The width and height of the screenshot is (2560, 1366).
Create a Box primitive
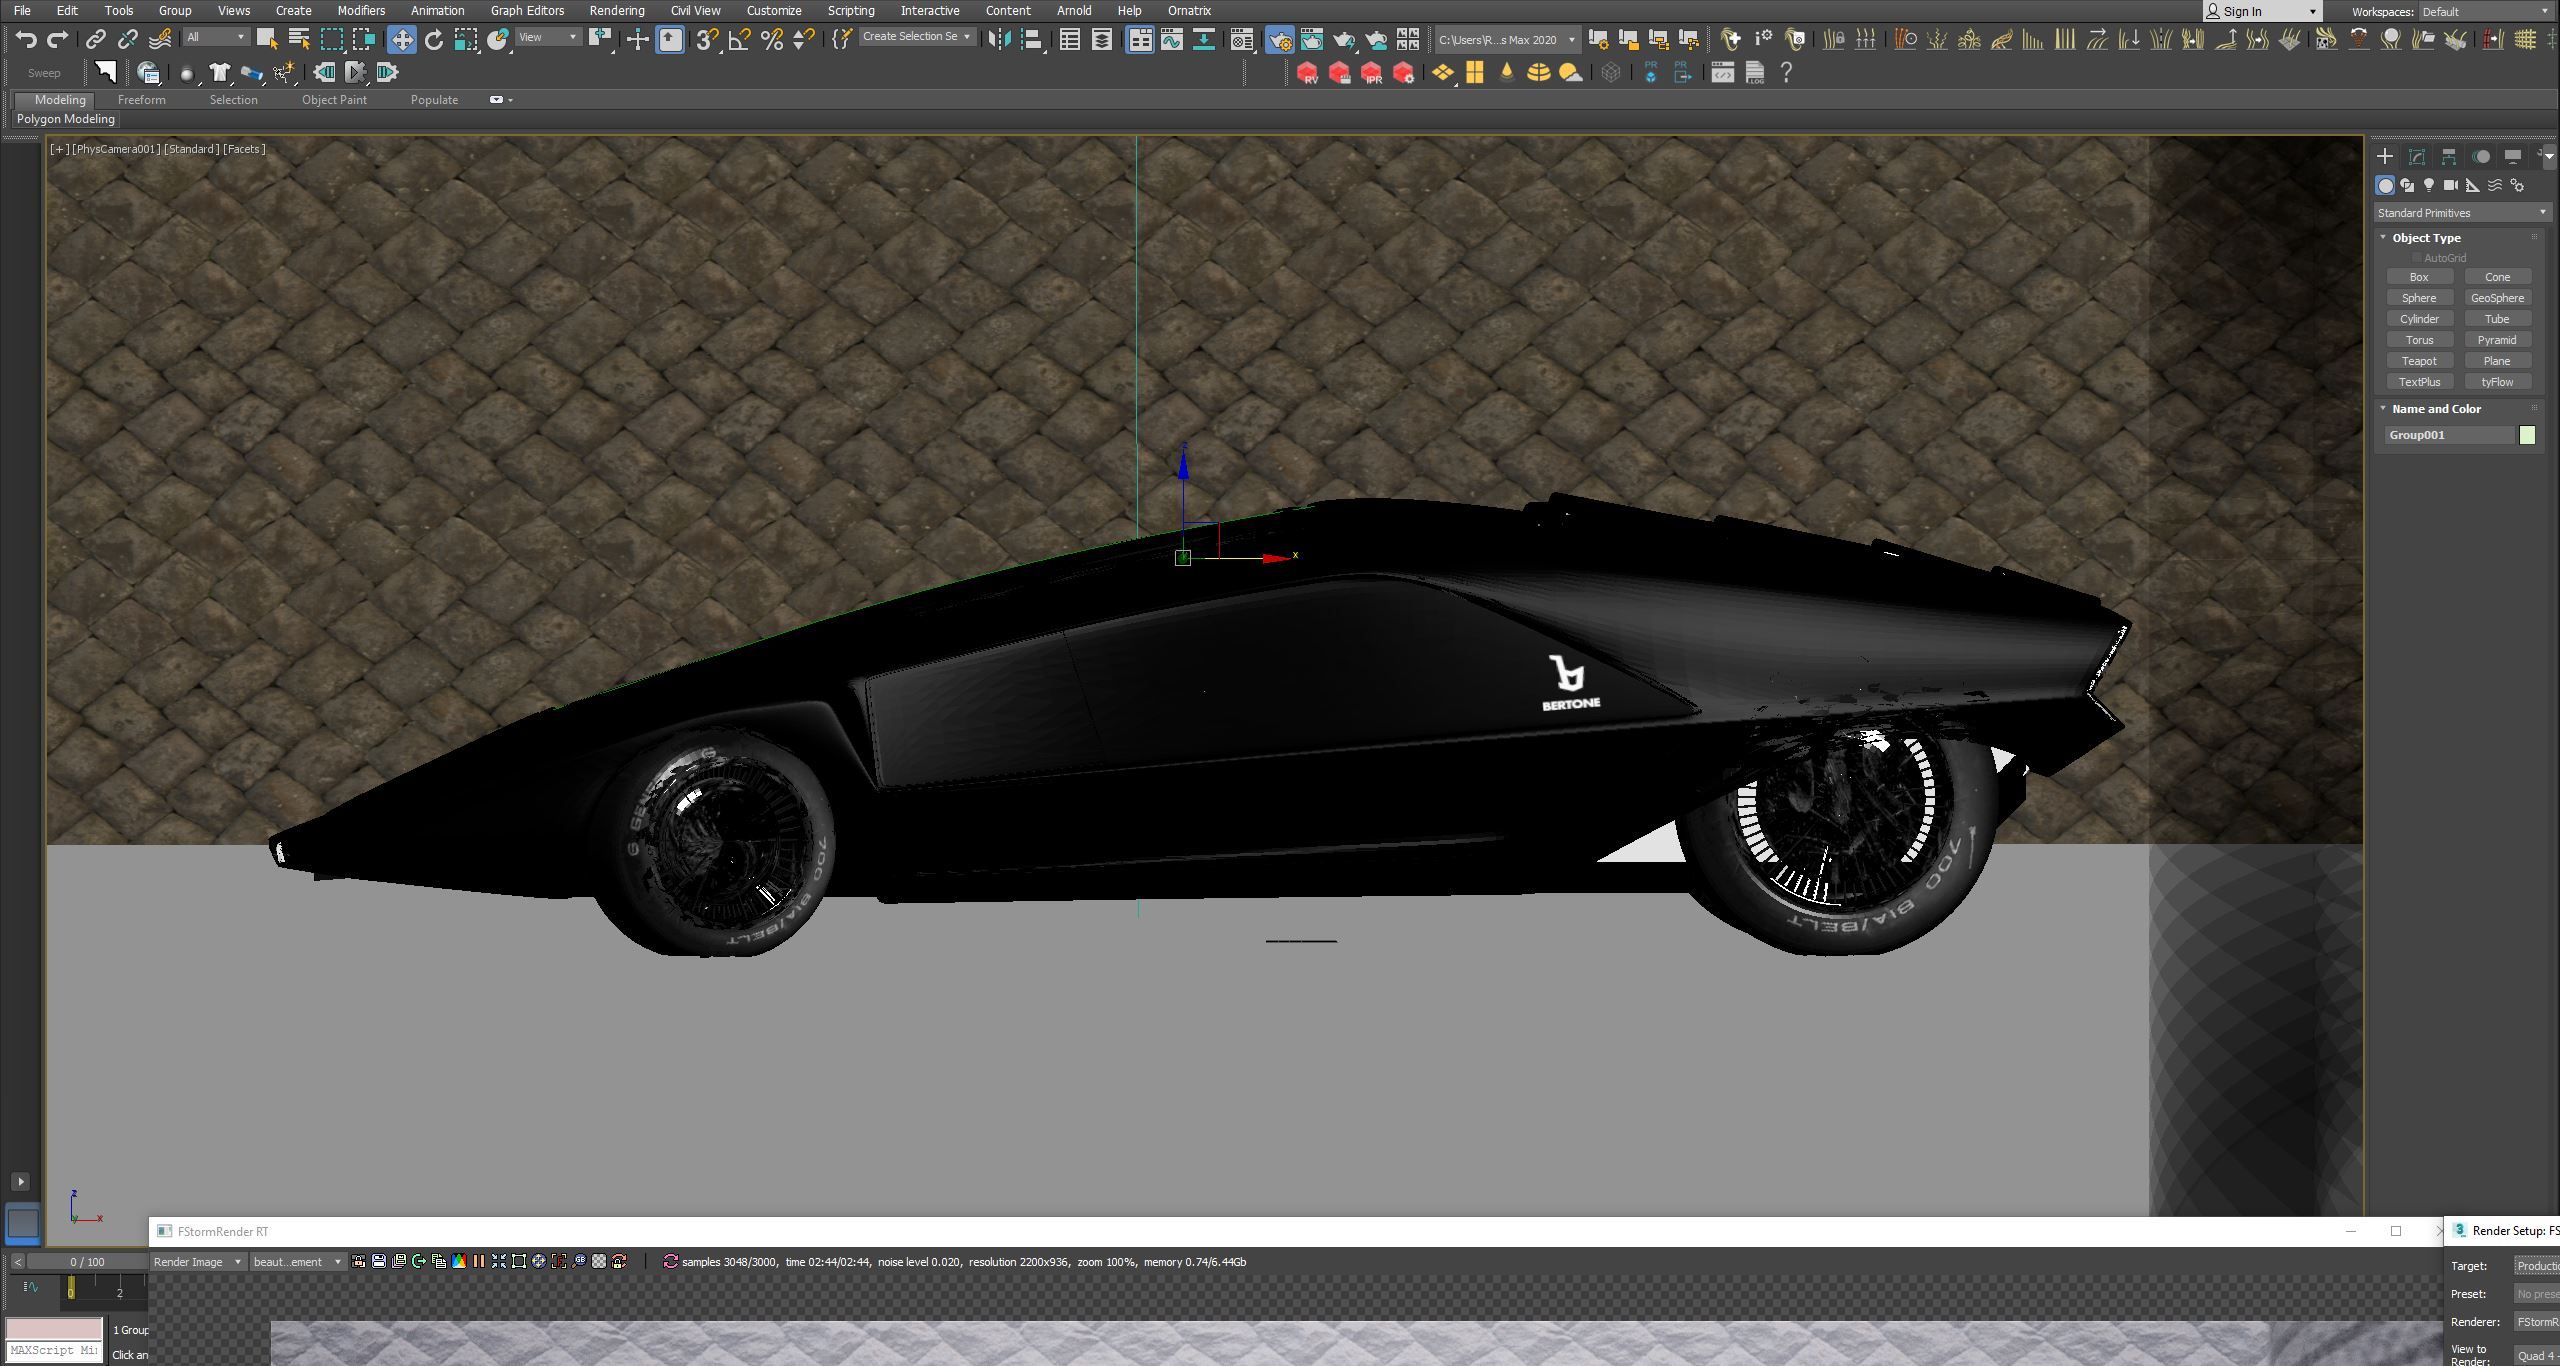(2419, 277)
